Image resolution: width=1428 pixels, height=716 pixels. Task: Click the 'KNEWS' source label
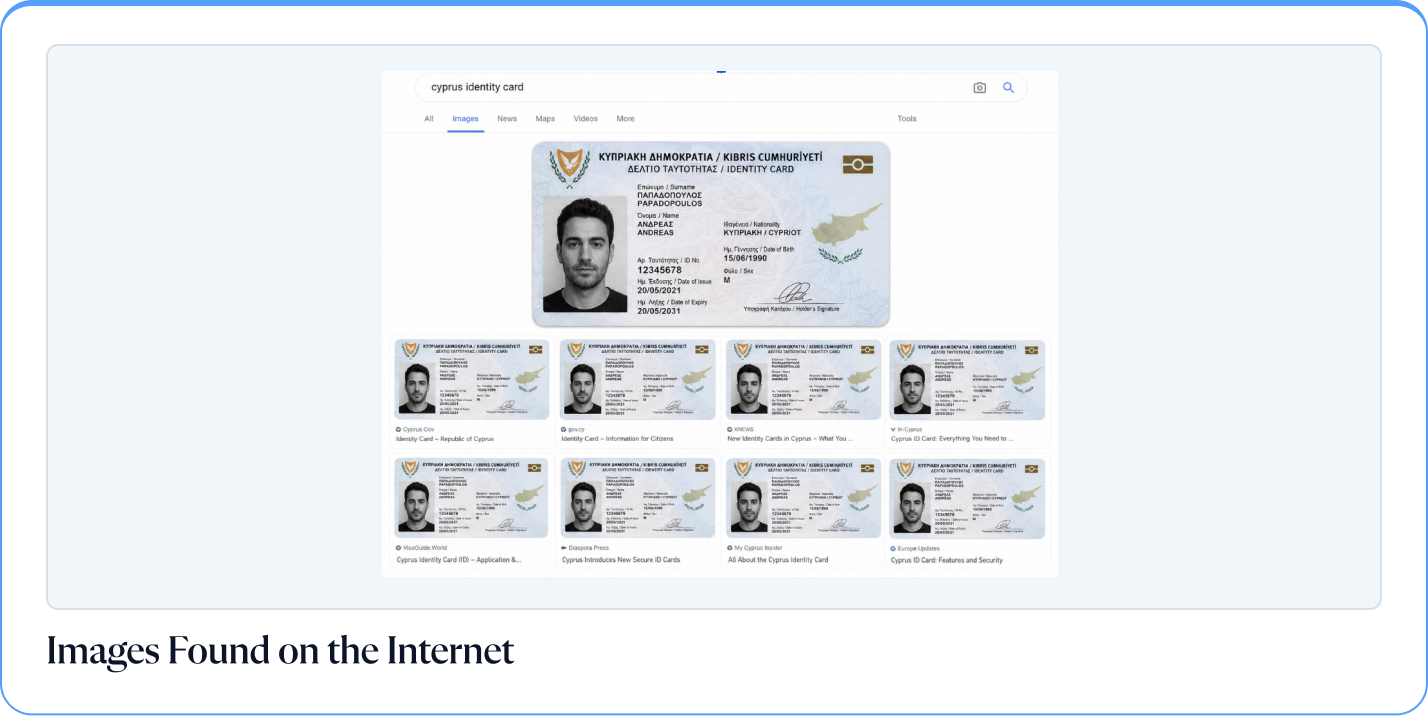[x=745, y=429]
